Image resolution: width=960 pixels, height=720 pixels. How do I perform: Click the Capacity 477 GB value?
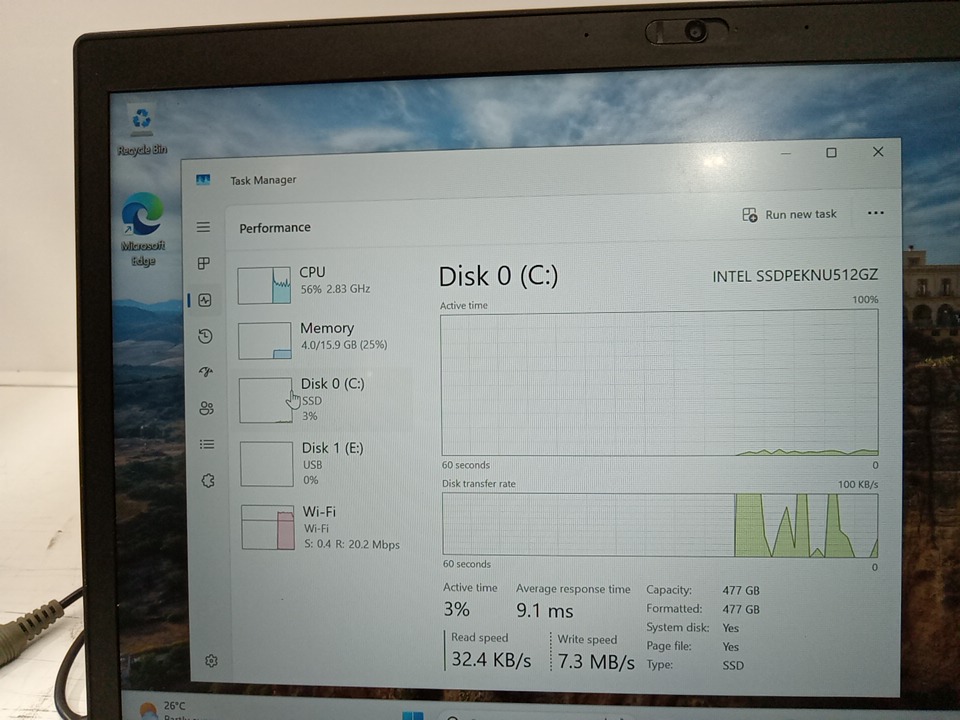click(741, 590)
